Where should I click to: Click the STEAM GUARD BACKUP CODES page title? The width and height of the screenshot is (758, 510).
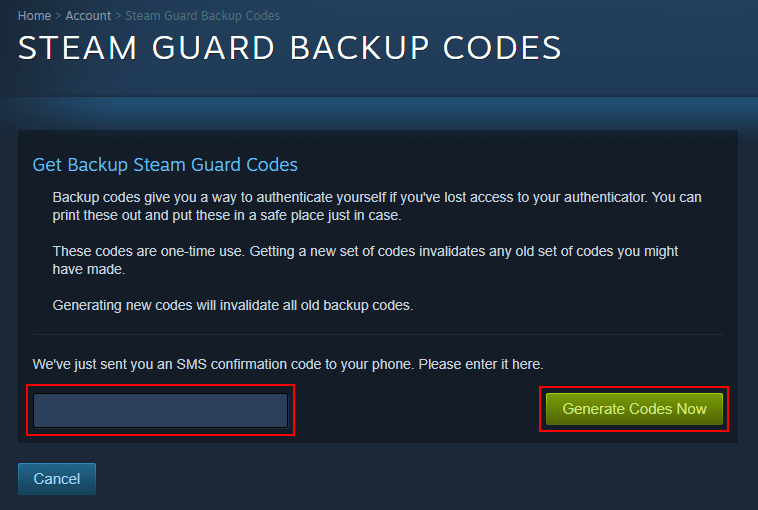pos(290,48)
